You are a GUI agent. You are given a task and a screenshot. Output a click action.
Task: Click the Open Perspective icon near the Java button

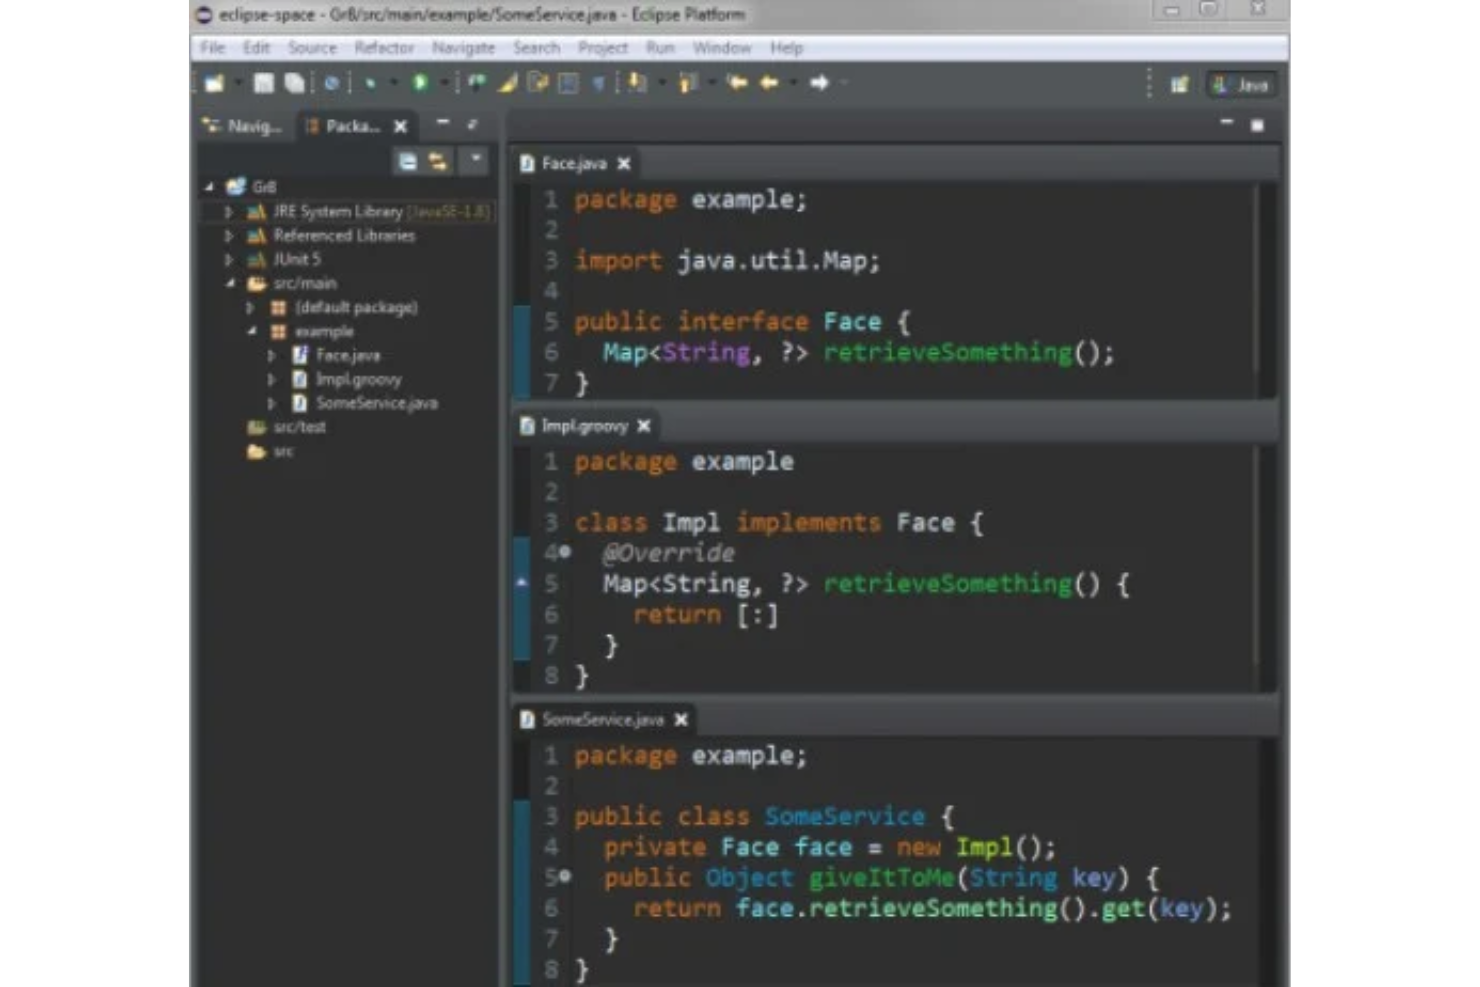(1180, 85)
